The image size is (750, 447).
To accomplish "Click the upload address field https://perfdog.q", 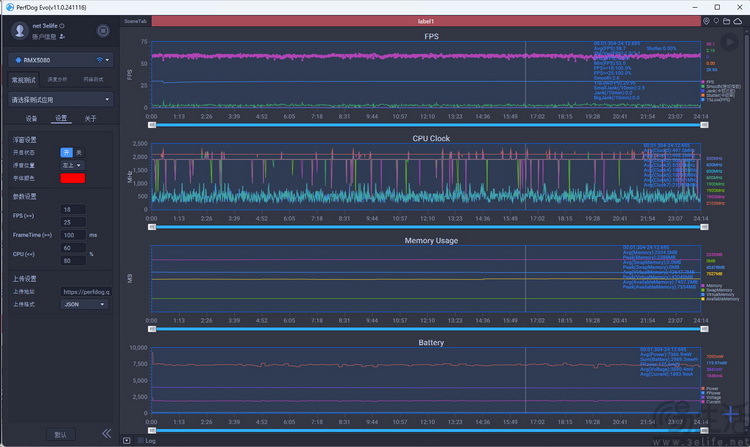I will tap(86, 292).
